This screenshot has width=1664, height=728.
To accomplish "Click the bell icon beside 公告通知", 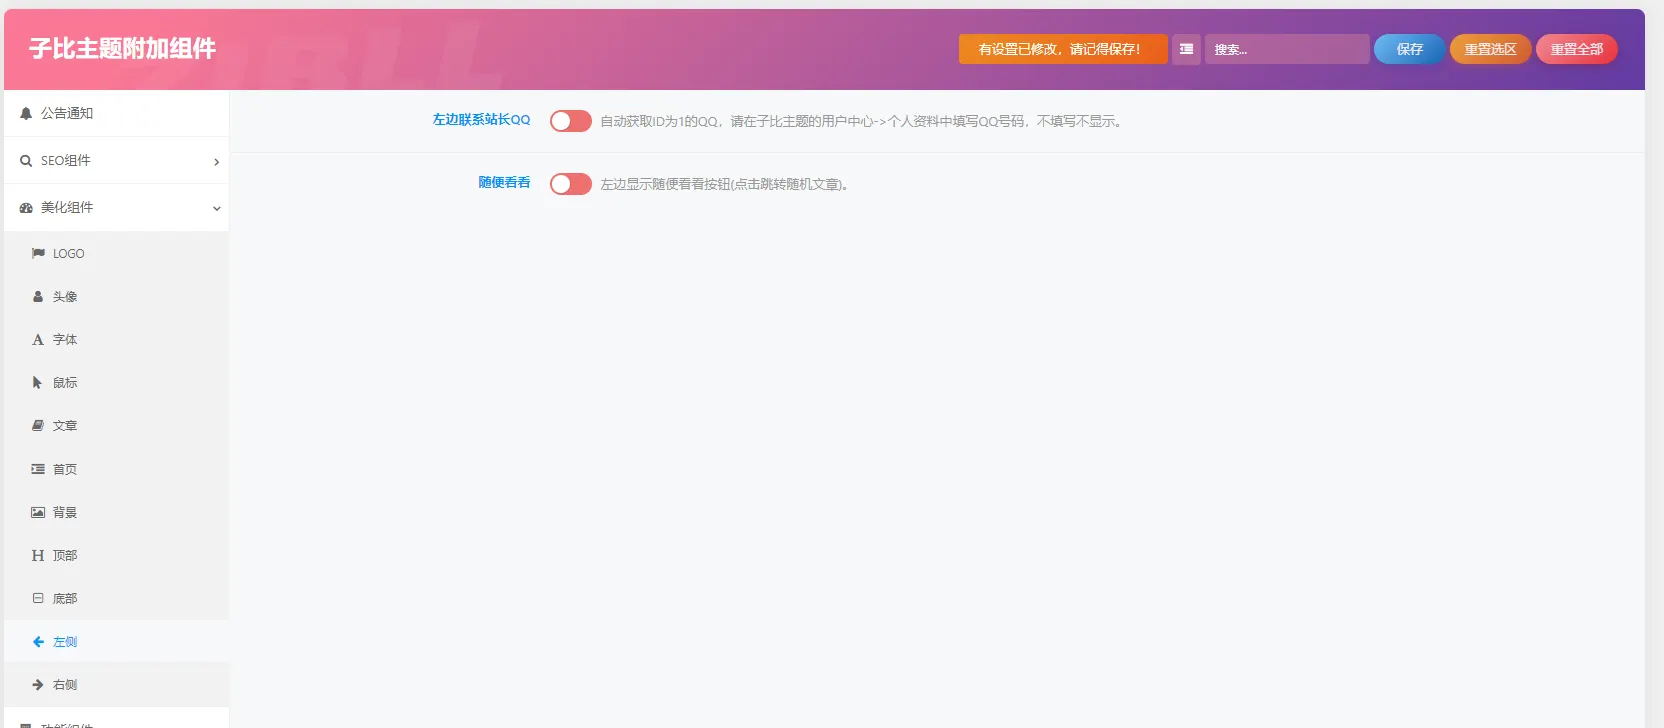I will (26, 114).
